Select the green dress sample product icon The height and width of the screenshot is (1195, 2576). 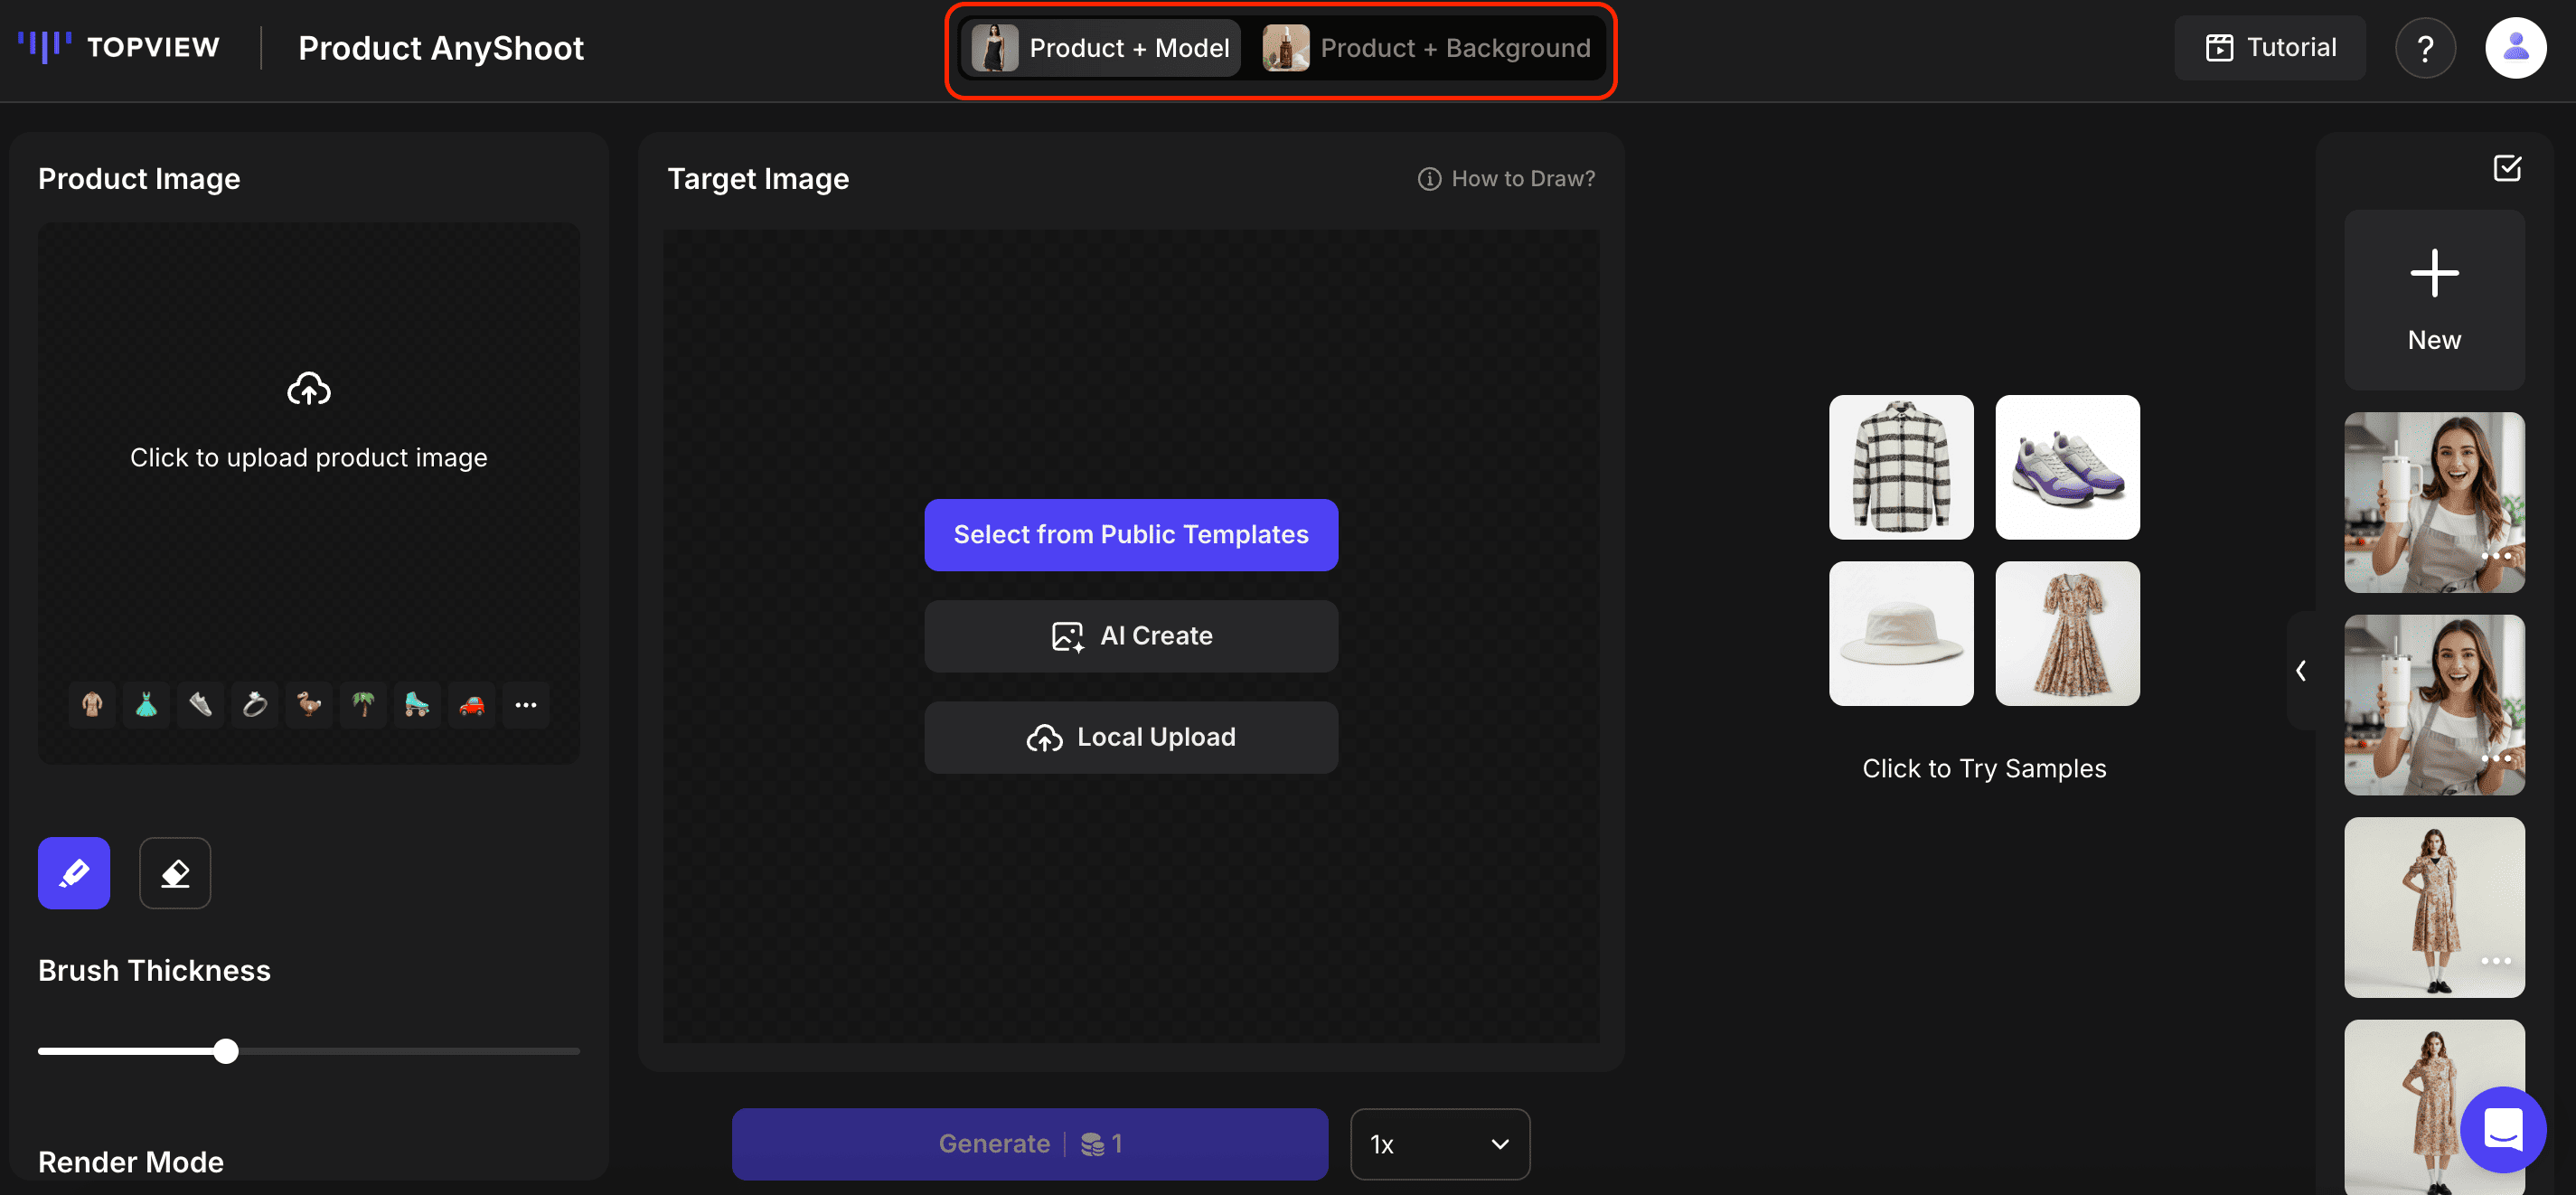tap(146, 704)
